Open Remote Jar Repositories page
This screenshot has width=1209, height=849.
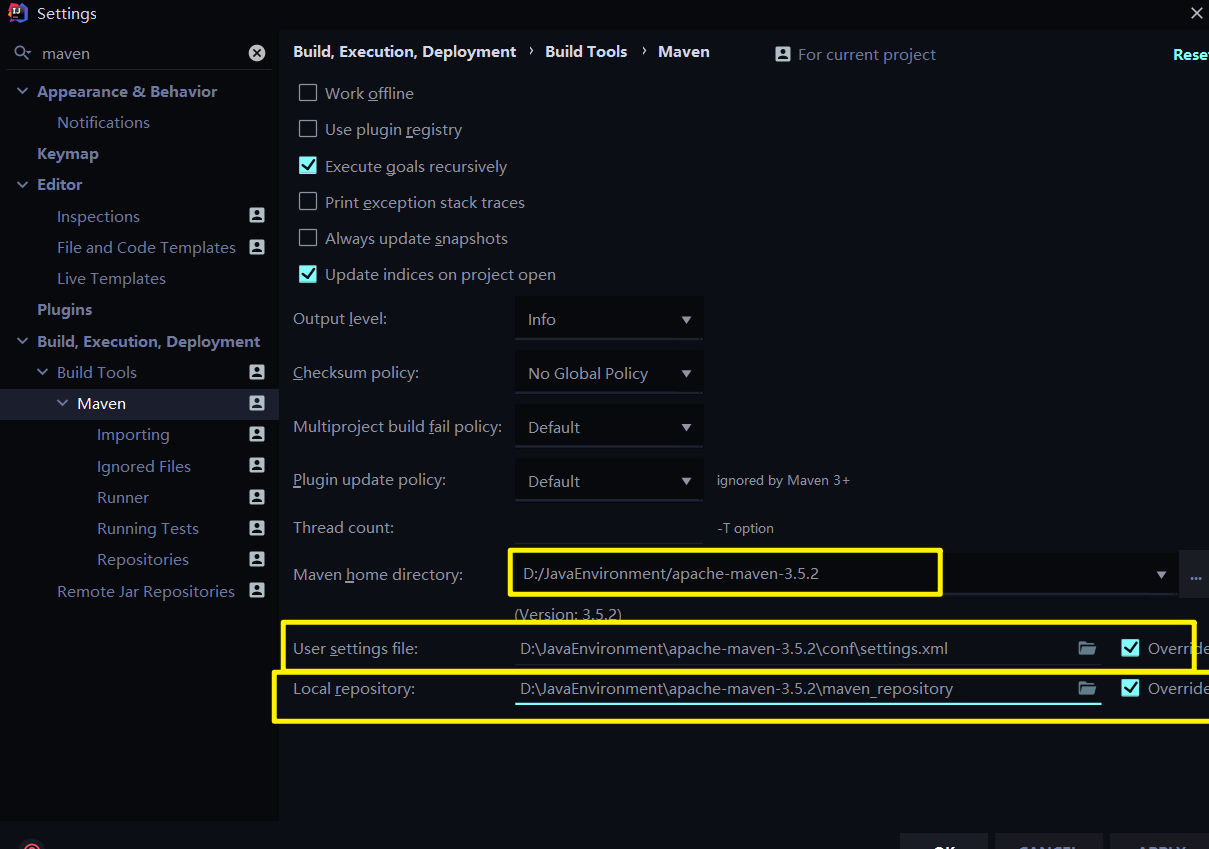point(146,591)
